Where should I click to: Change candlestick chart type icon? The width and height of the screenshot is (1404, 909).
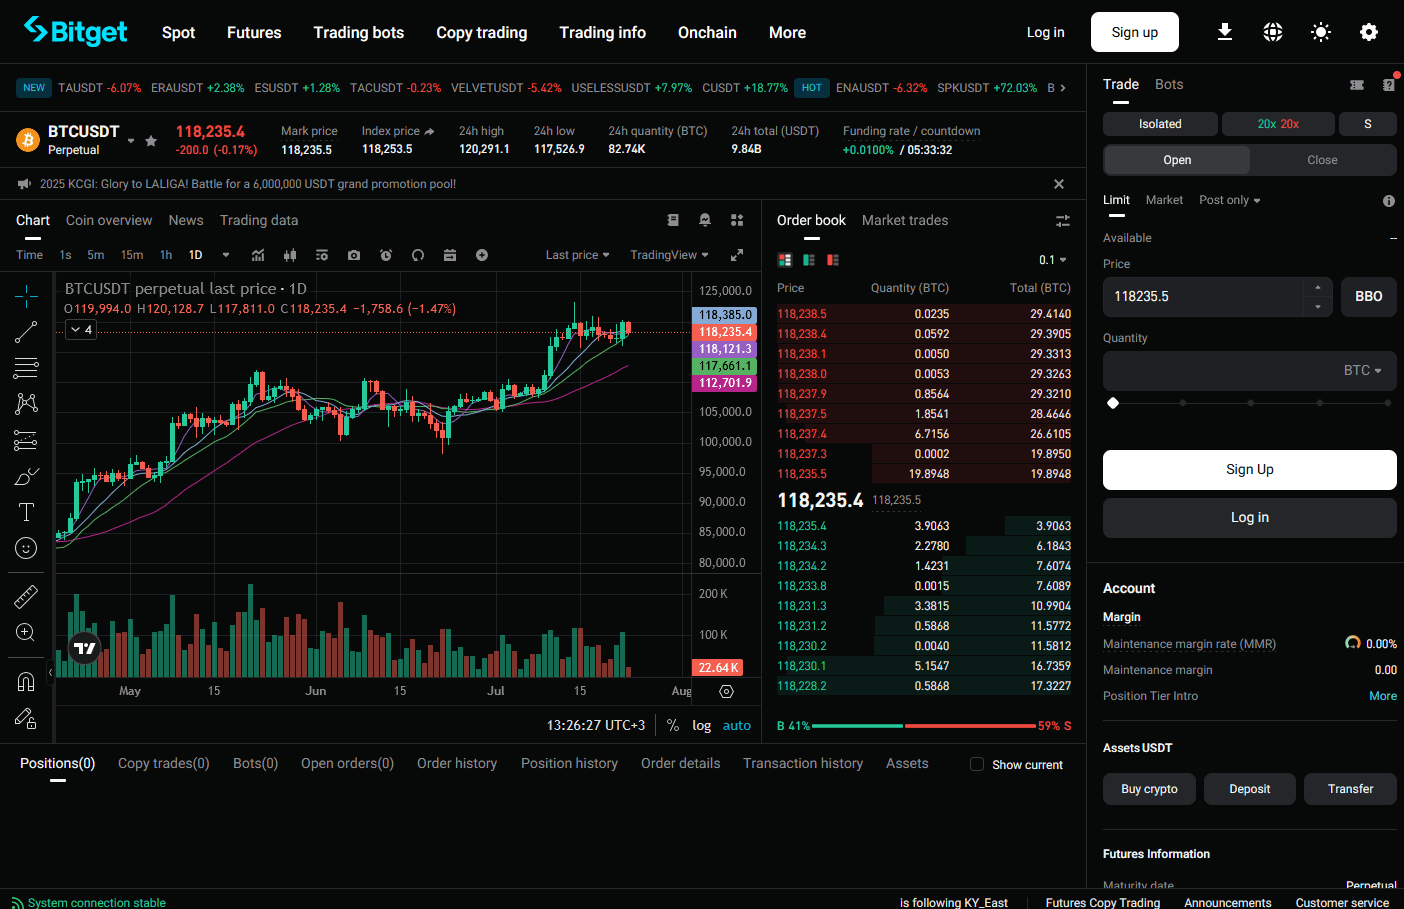[290, 255]
